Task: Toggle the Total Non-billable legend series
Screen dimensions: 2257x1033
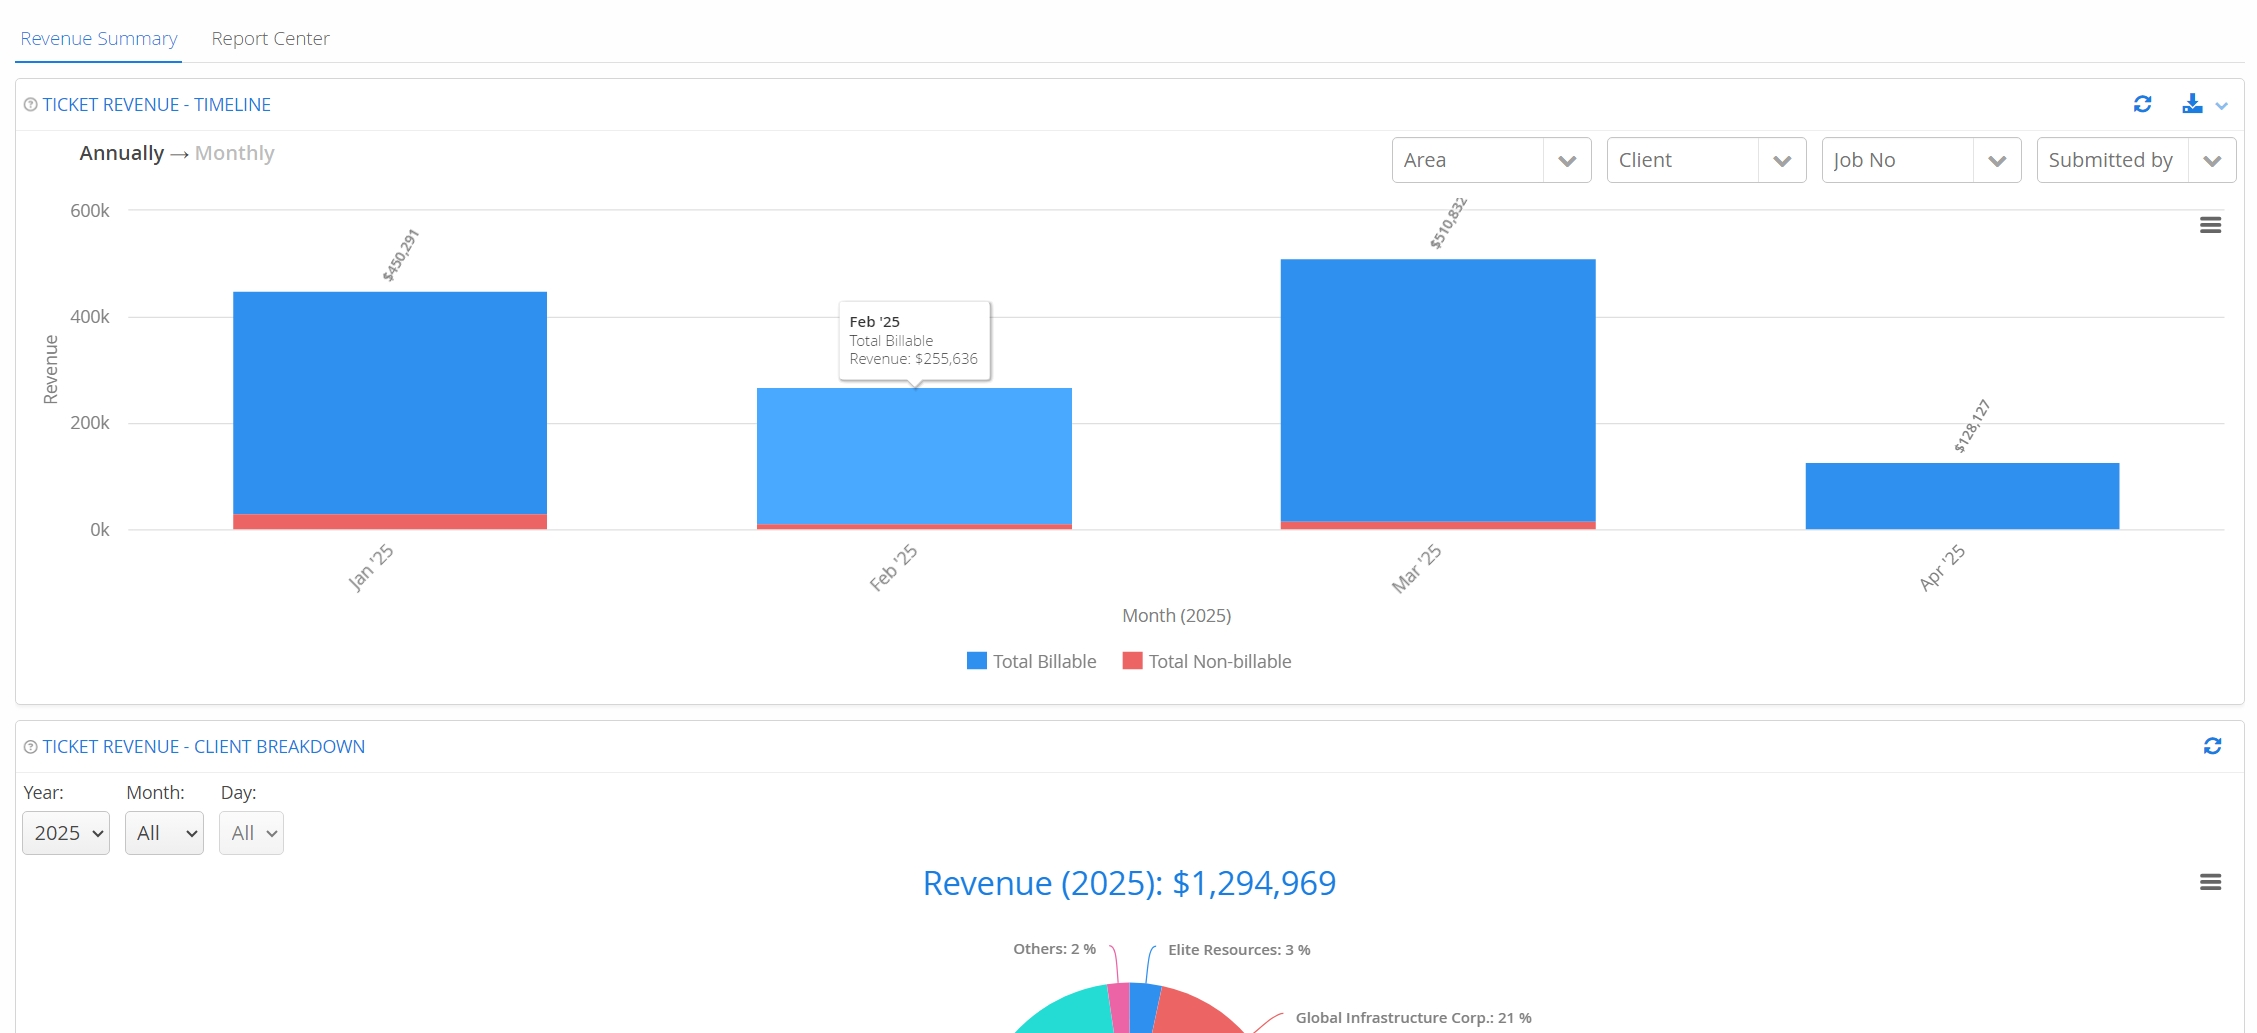Action: click(x=1207, y=661)
